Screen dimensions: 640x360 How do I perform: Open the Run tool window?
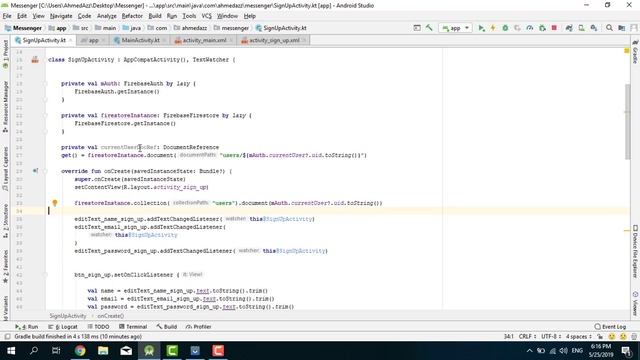pos(27,327)
